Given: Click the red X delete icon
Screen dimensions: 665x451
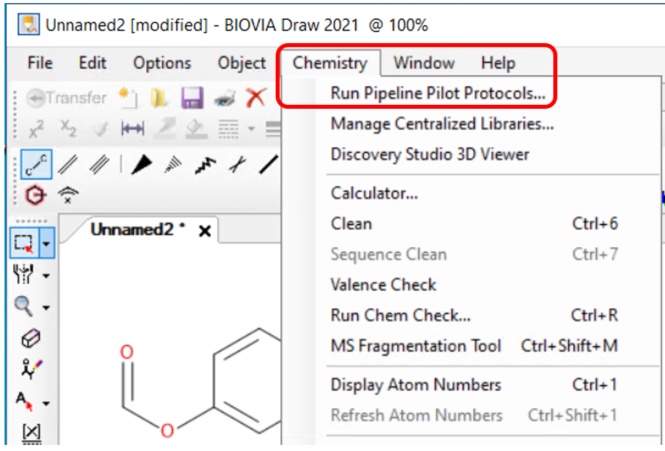Looking at the screenshot, I should click(x=256, y=98).
